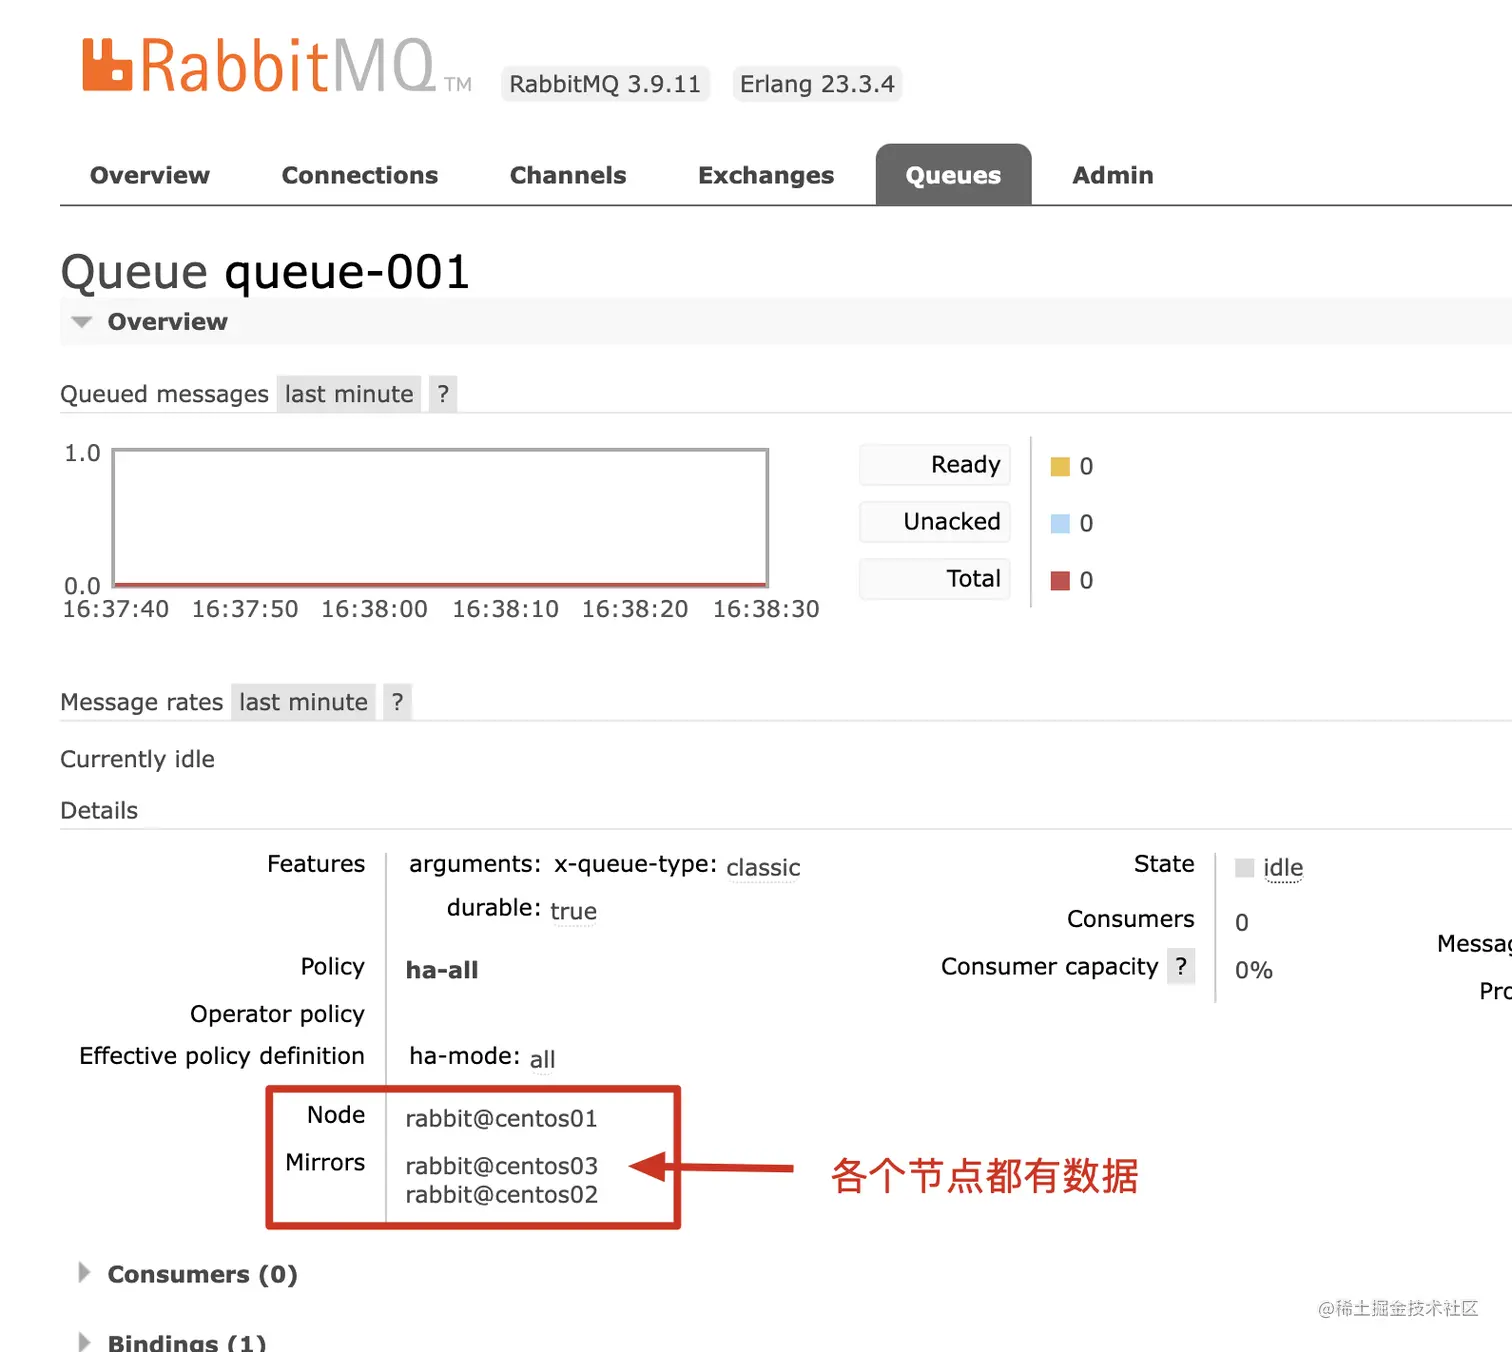Click mirror rabbit@centos03
The width and height of the screenshot is (1512, 1352).
pos(501,1166)
